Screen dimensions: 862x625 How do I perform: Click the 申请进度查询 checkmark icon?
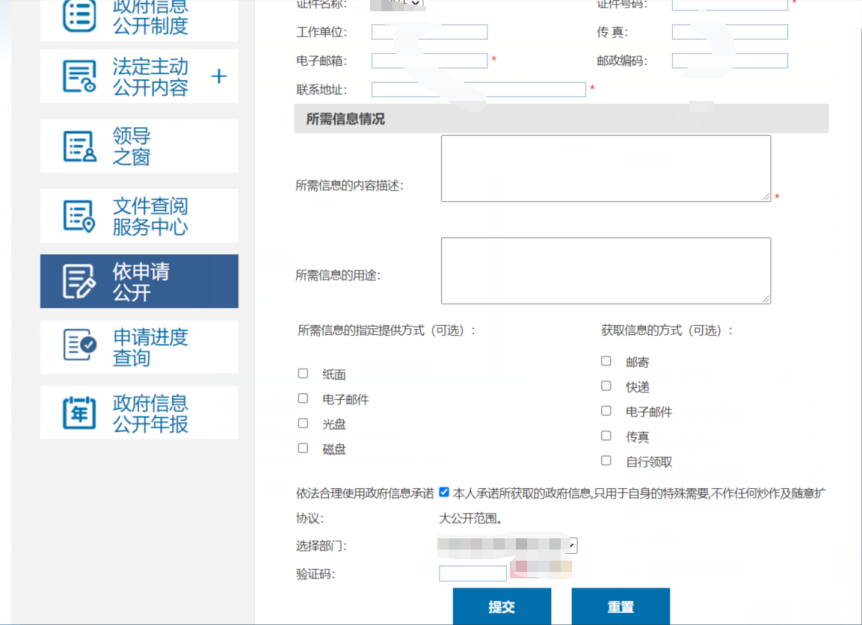click(x=80, y=346)
